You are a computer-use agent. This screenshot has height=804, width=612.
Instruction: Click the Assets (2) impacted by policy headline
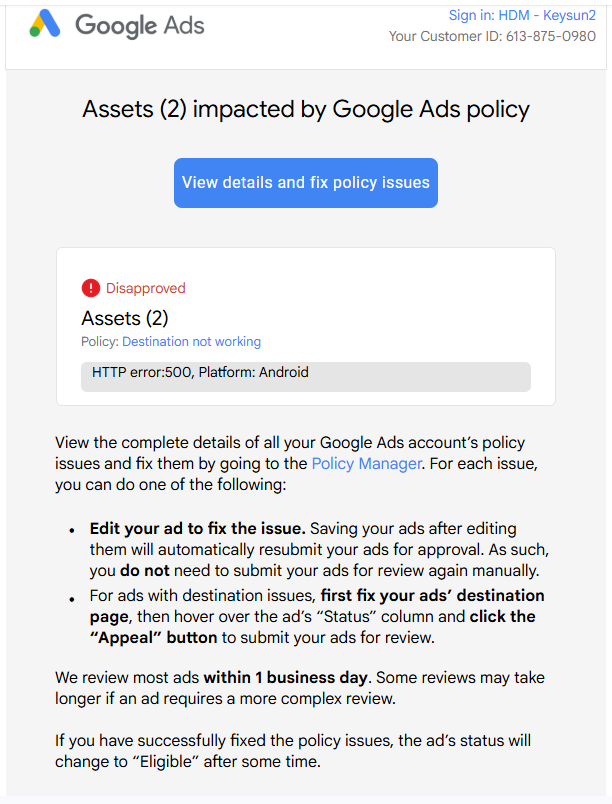[306, 109]
